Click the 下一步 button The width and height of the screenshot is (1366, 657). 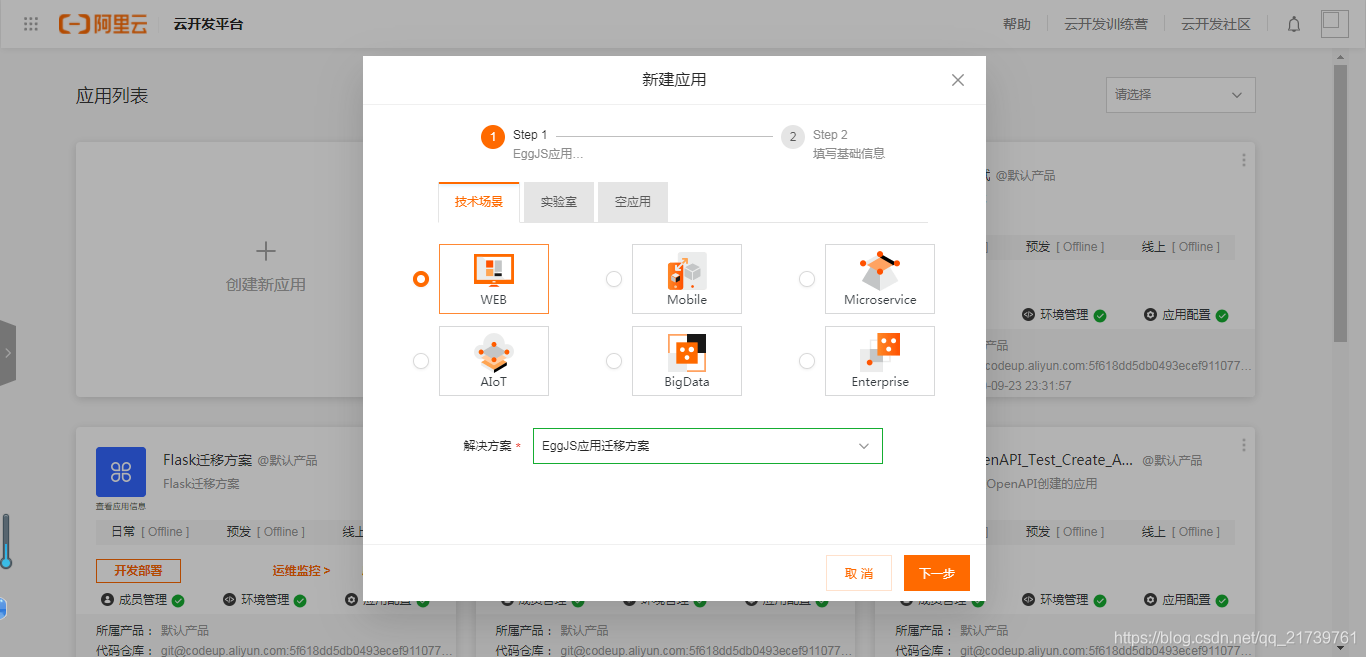click(x=937, y=573)
